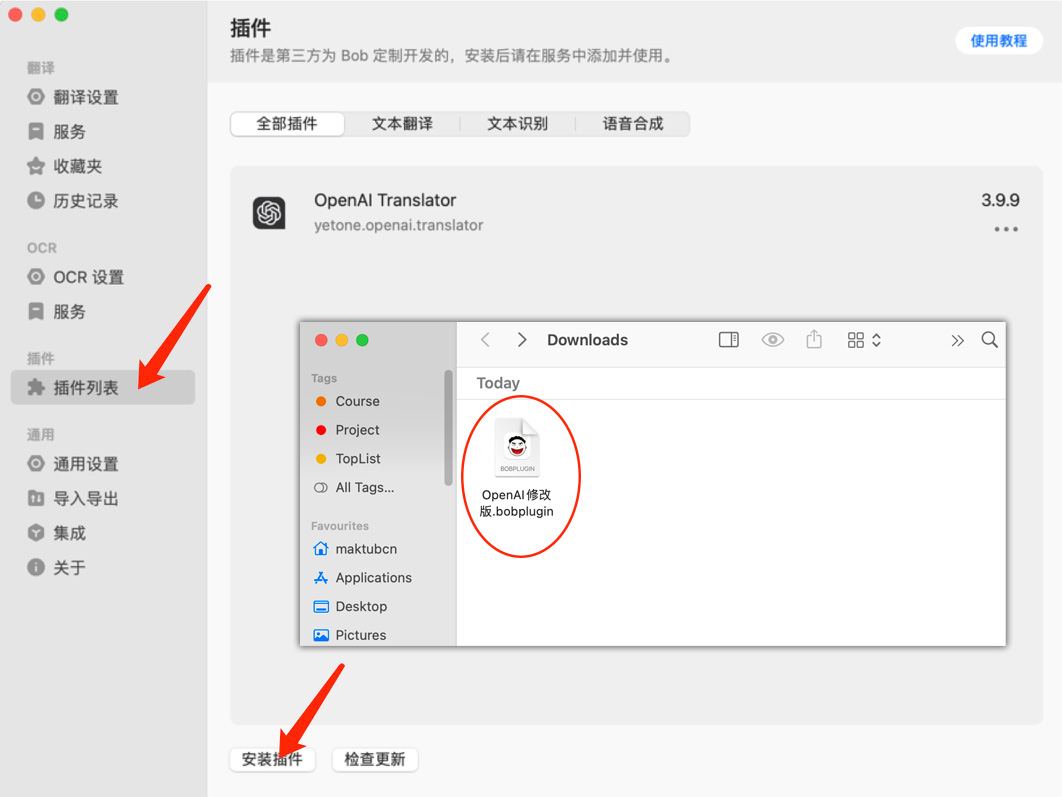Open Finder view mode grid dropdown
Screen dimensions: 1062x797
coord(864,340)
